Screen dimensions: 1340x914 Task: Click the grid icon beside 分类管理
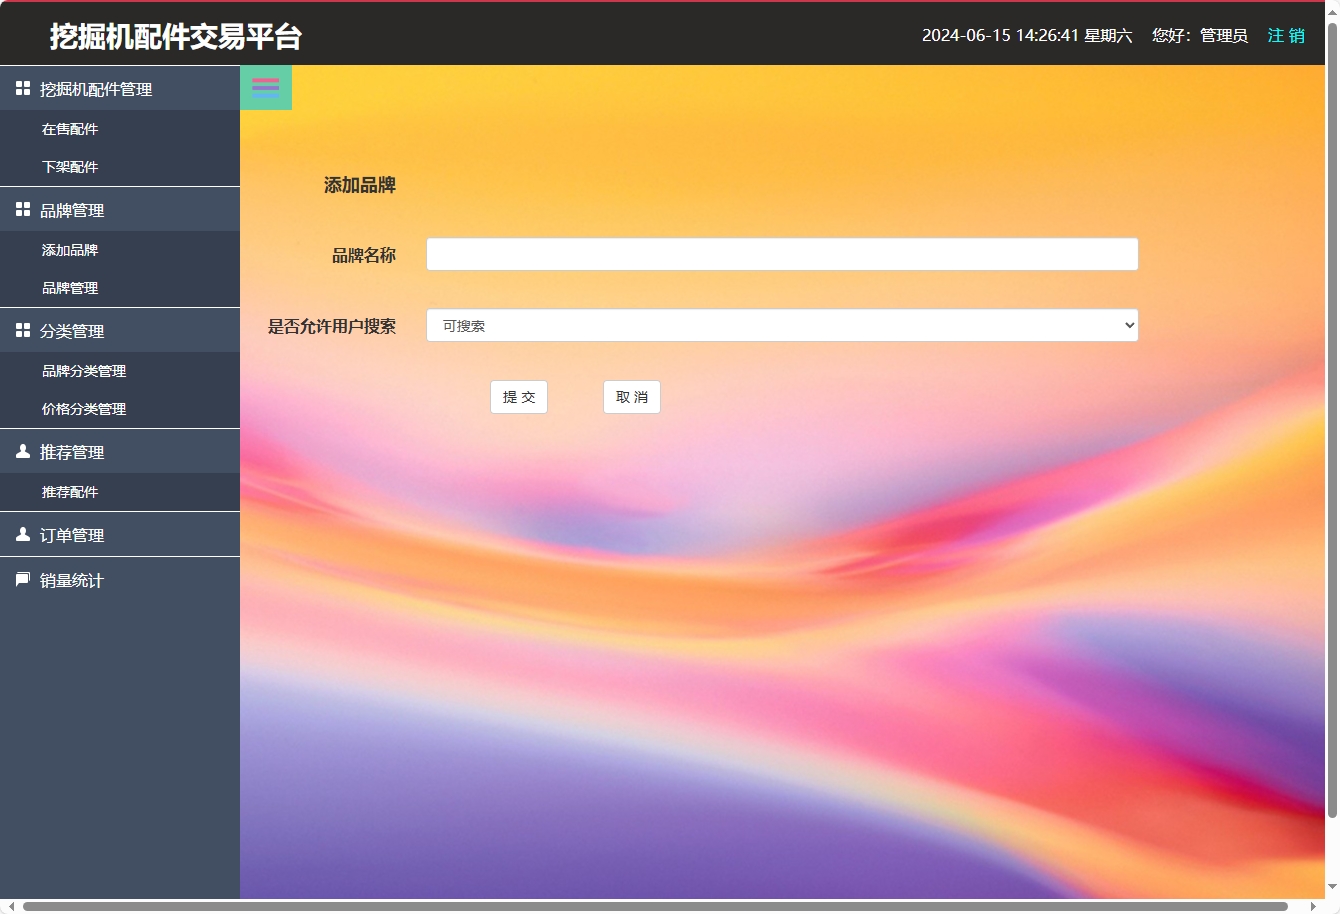(22, 330)
